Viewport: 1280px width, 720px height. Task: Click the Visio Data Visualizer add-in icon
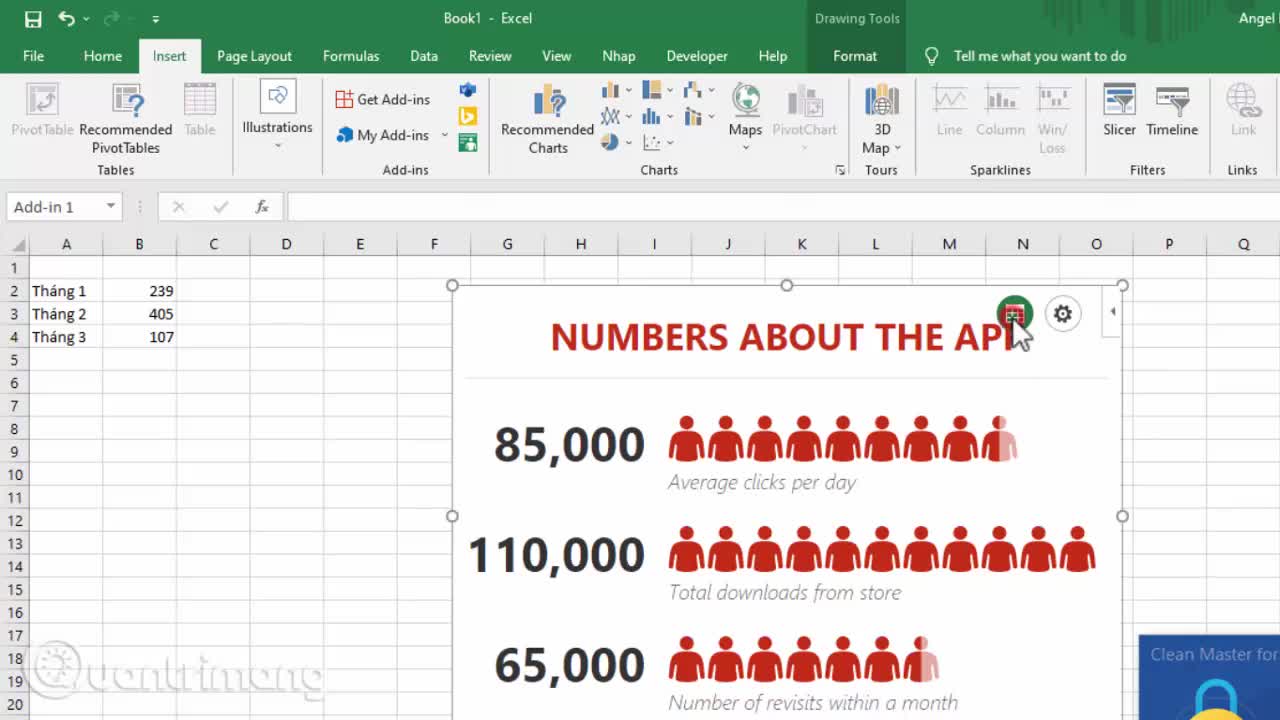467,91
